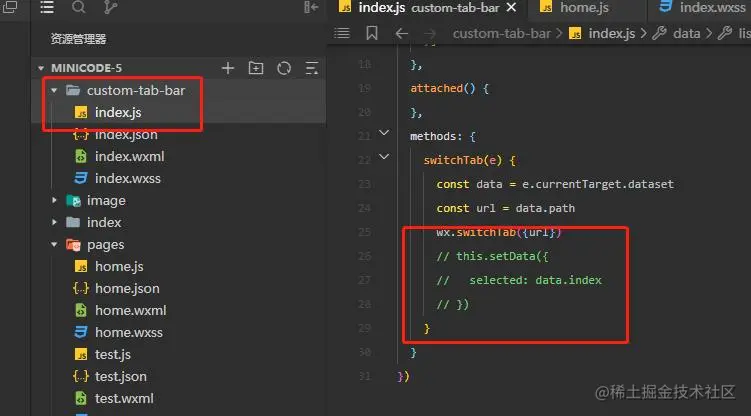Open the search icon in sidebar header

pyautogui.click(x=79, y=7)
